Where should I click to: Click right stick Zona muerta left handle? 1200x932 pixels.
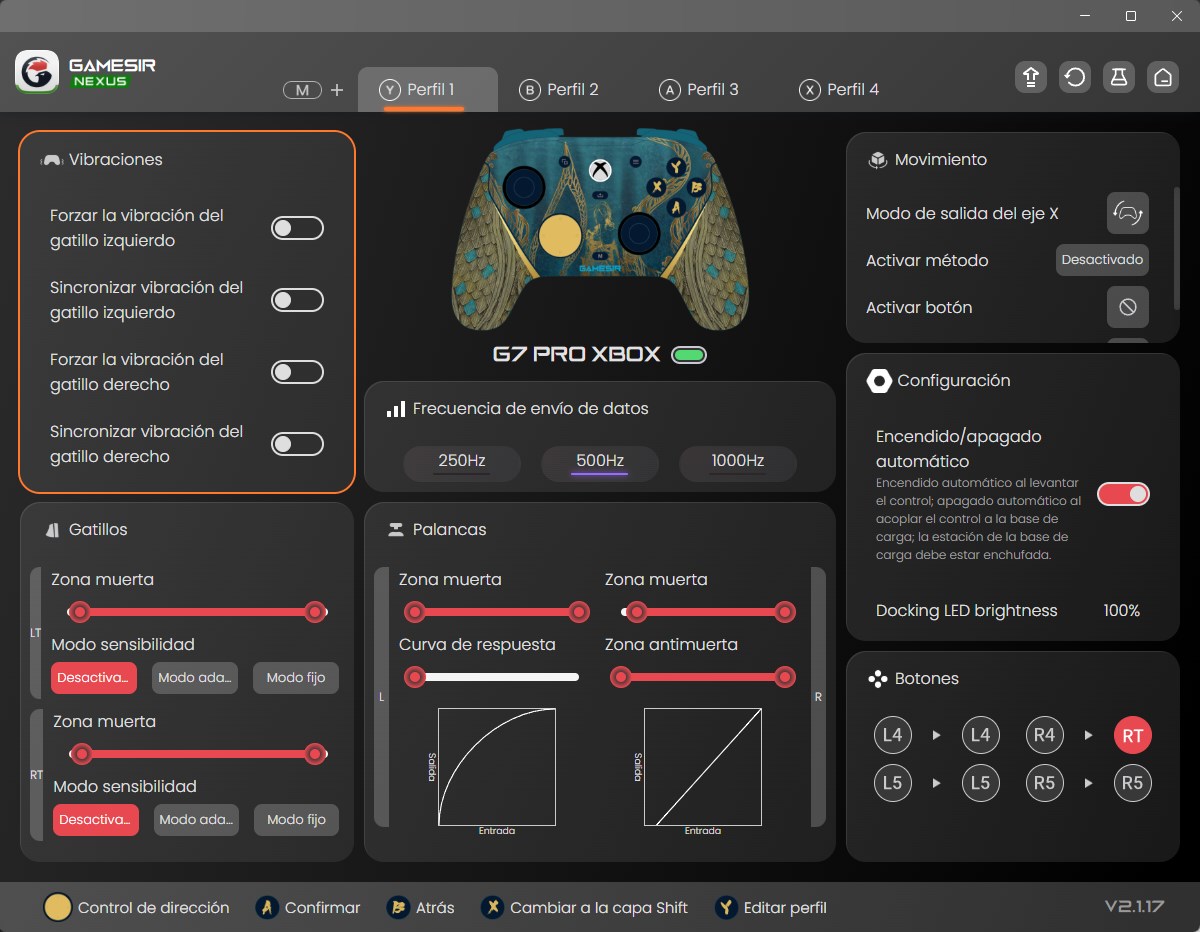click(x=635, y=612)
